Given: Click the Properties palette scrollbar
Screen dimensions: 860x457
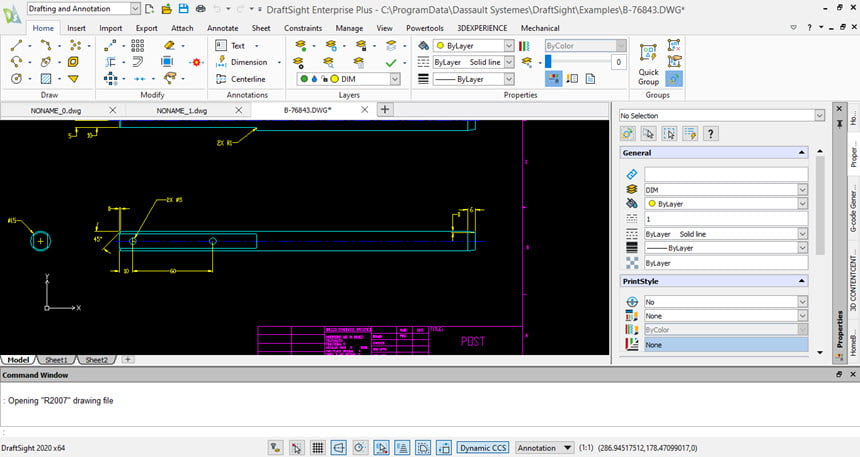Looking at the screenshot, I should (820, 206).
